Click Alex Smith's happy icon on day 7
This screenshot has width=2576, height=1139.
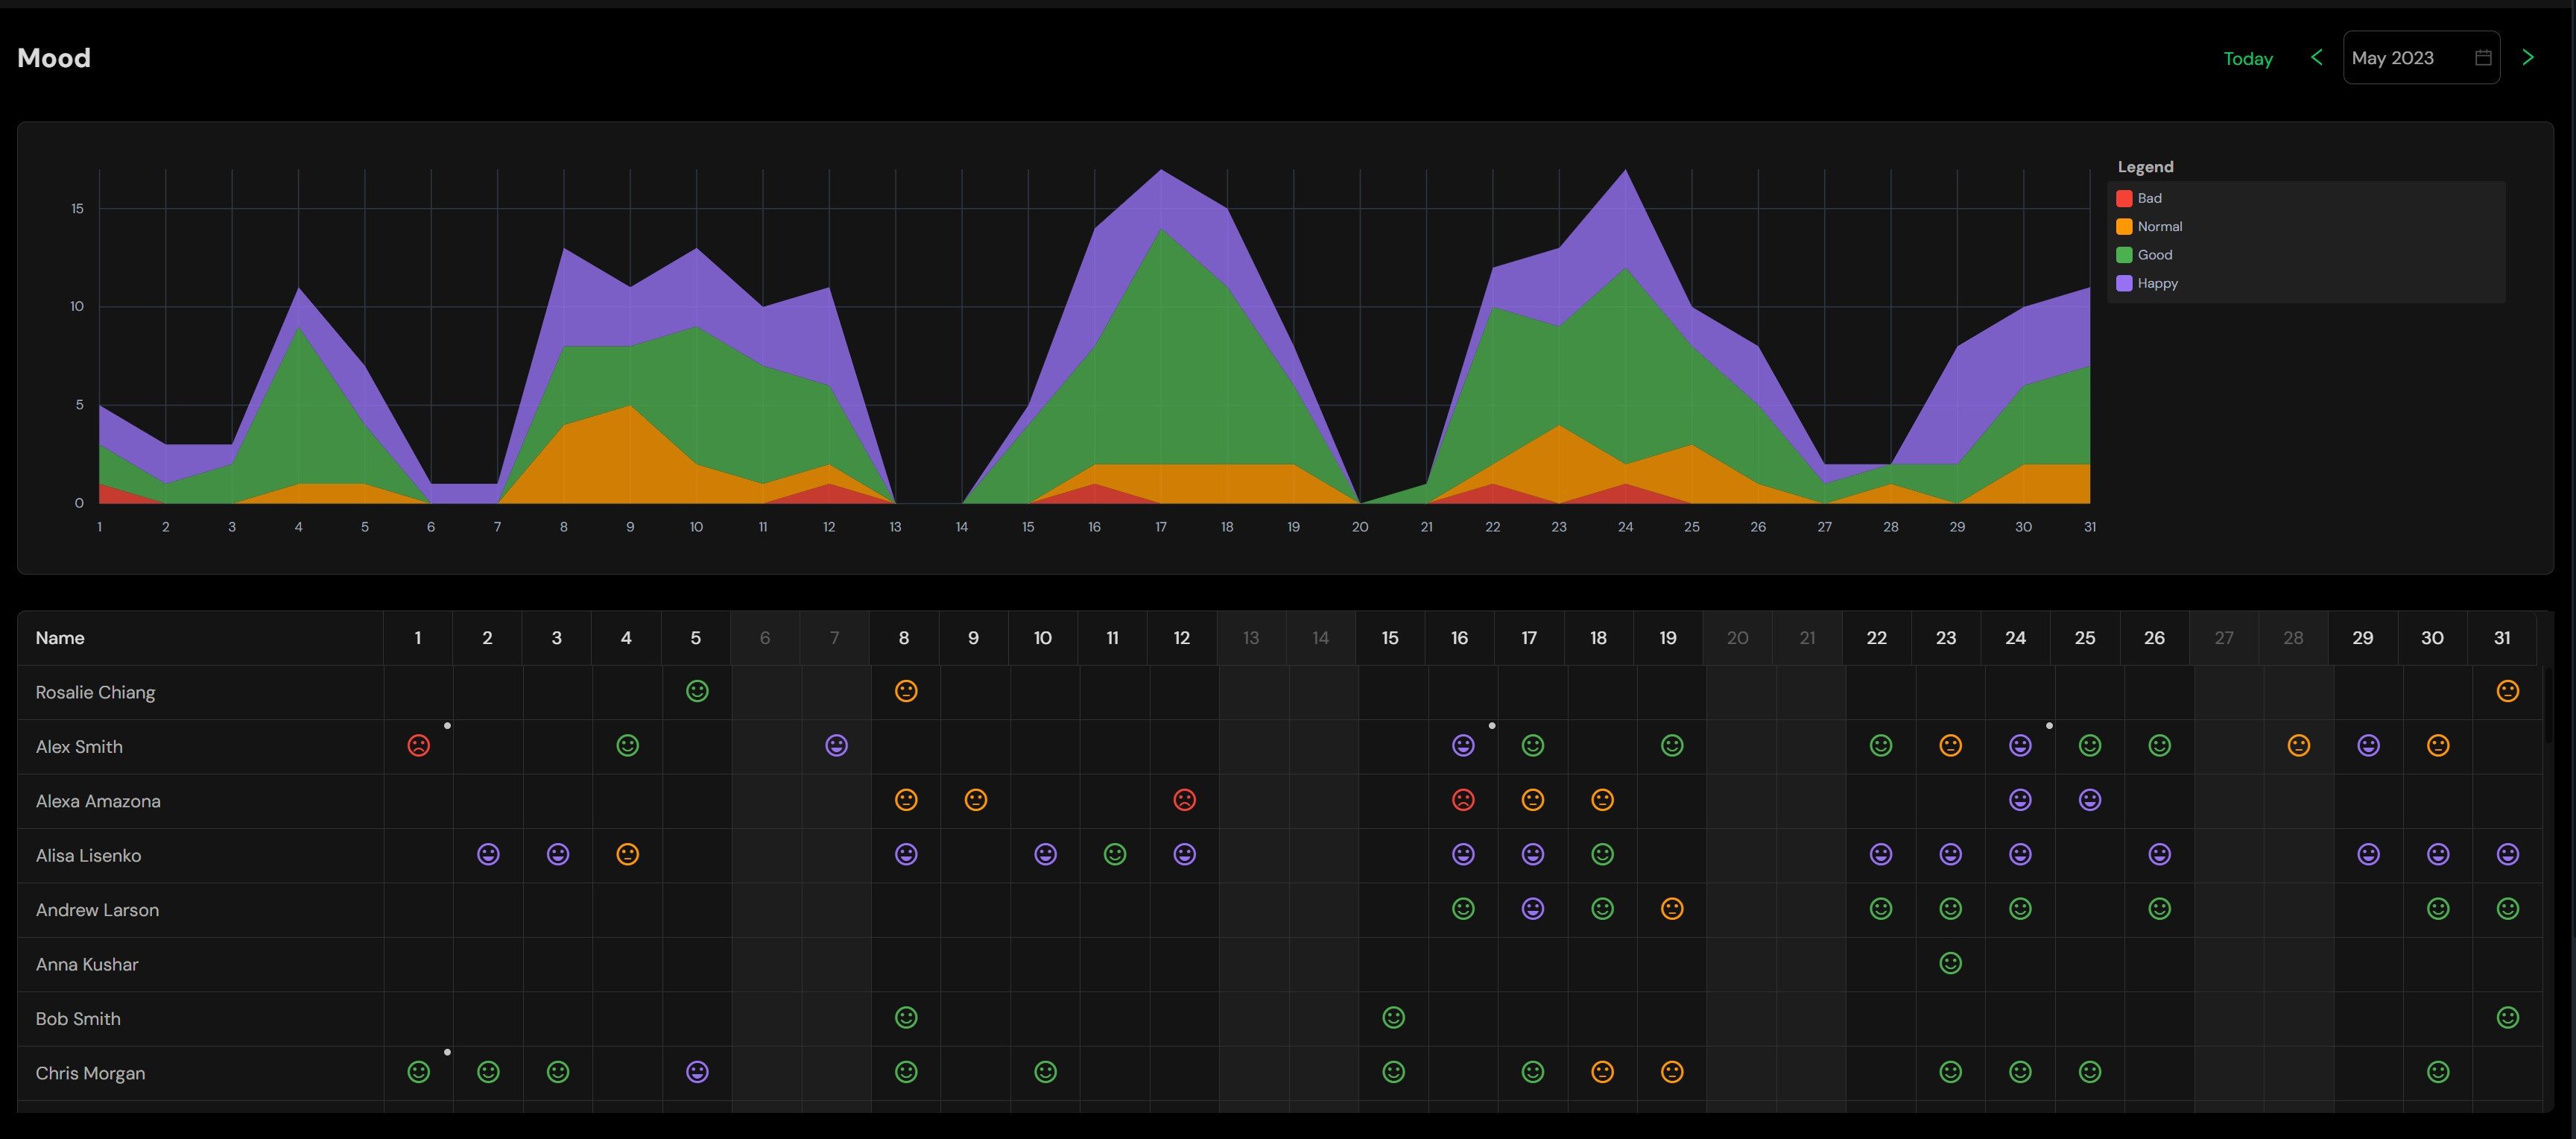[836, 746]
